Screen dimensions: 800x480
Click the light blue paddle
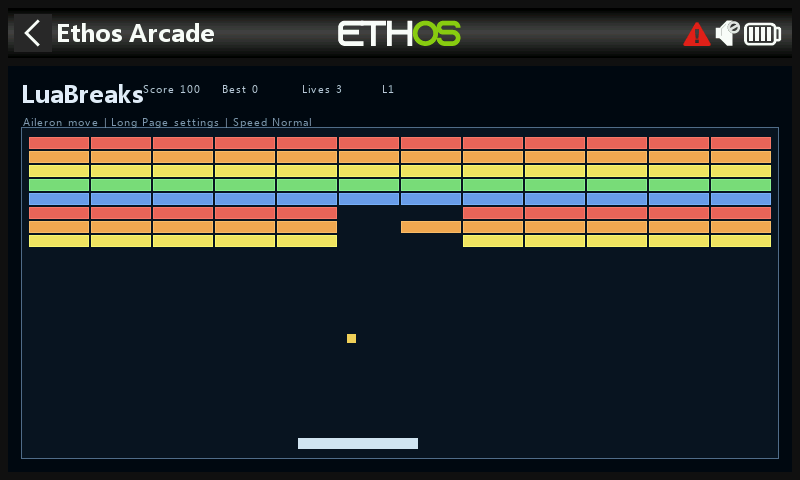(x=358, y=443)
